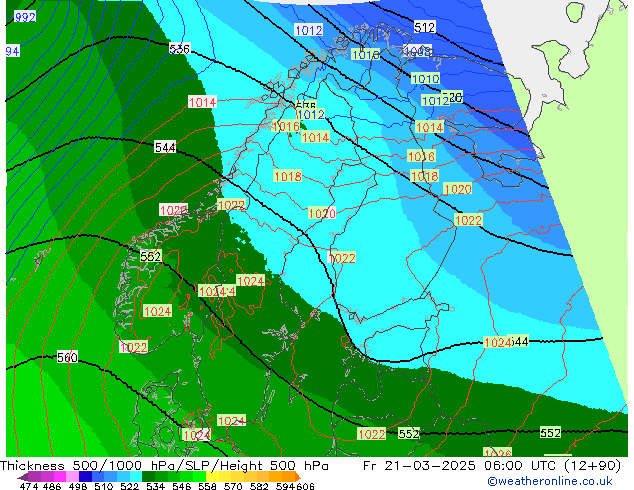Open the weatheronline.co.uk copyright link
This screenshot has width=634, height=490.
pos(550,481)
